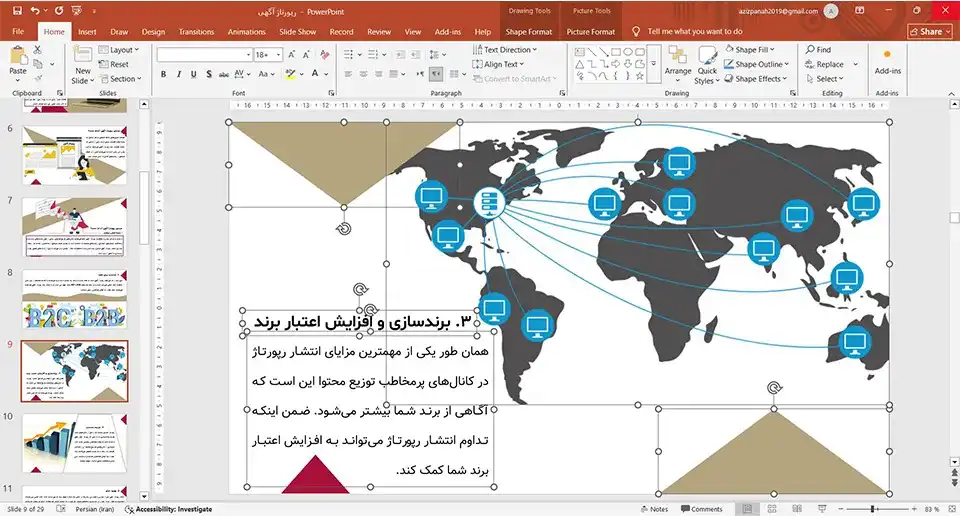Viewport: 960px width, 516px height.
Task: Open the Comments pane from status bar
Action: pyautogui.click(x=702, y=509)
